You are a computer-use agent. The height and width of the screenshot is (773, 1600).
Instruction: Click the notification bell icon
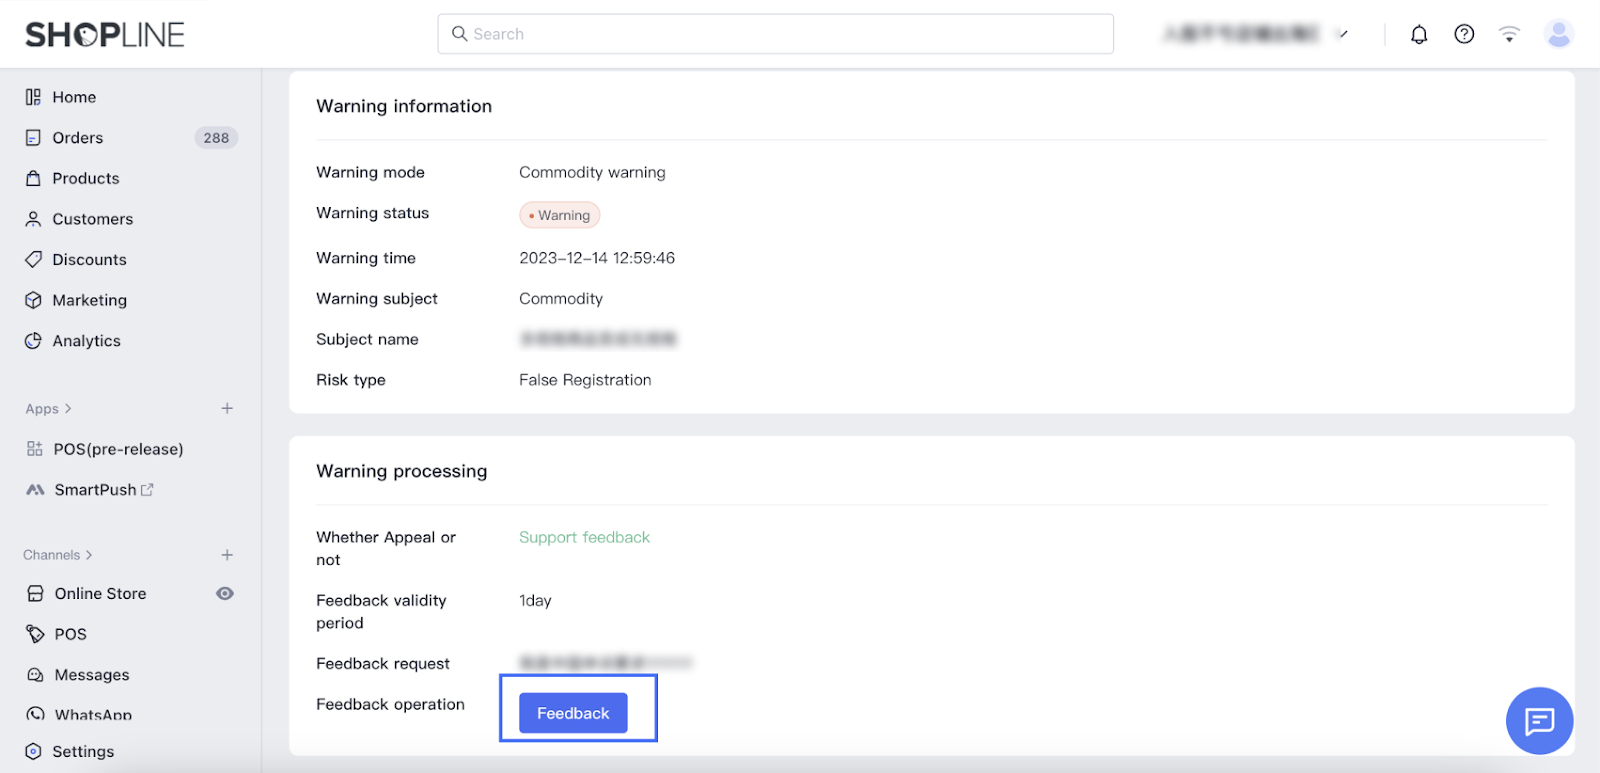(1418, 35)
